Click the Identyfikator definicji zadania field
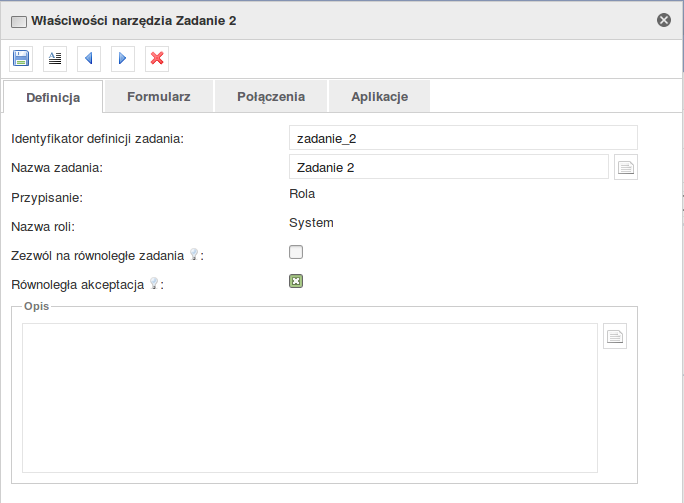The image size is (684, 503). point(463,138)
